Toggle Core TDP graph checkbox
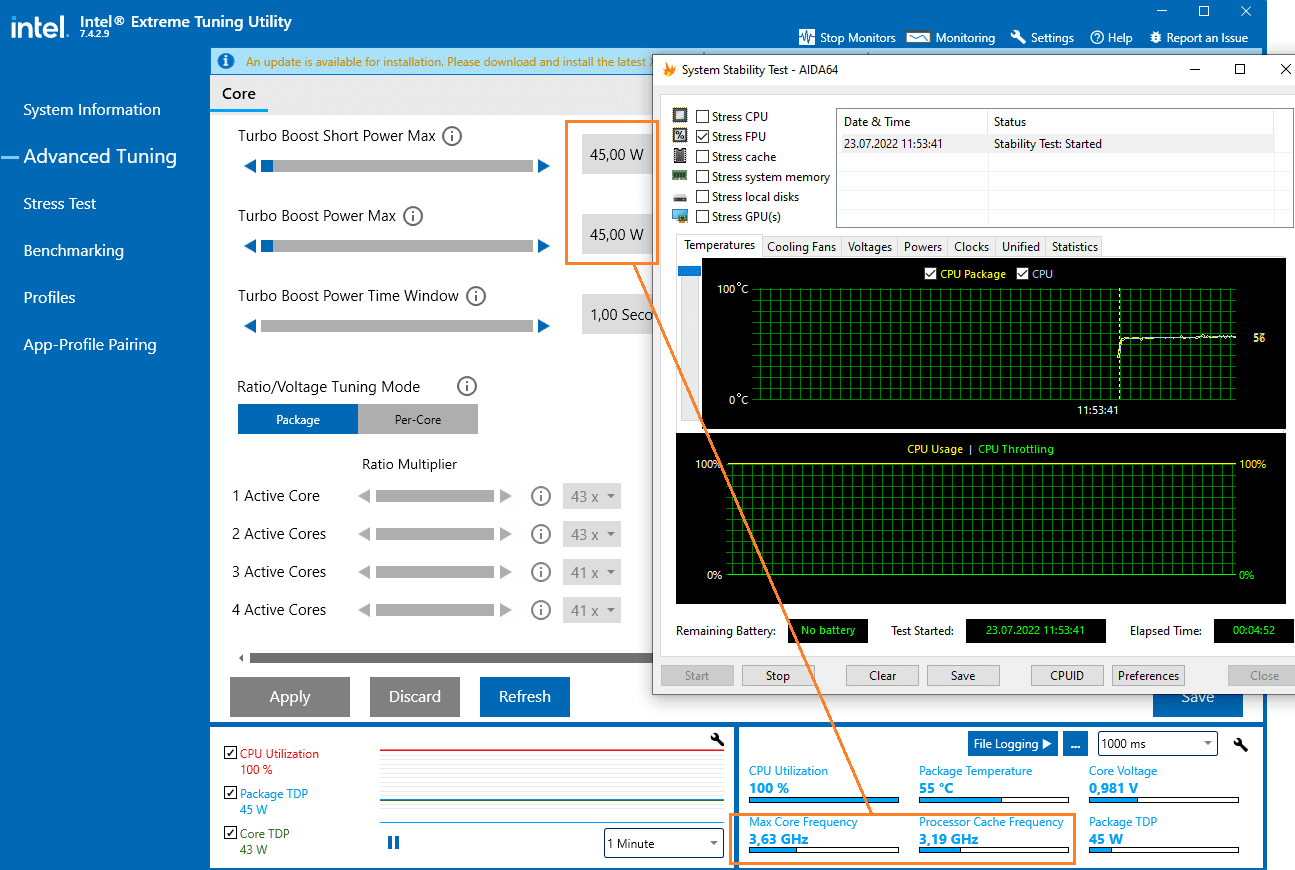 (x=231, y=833)
